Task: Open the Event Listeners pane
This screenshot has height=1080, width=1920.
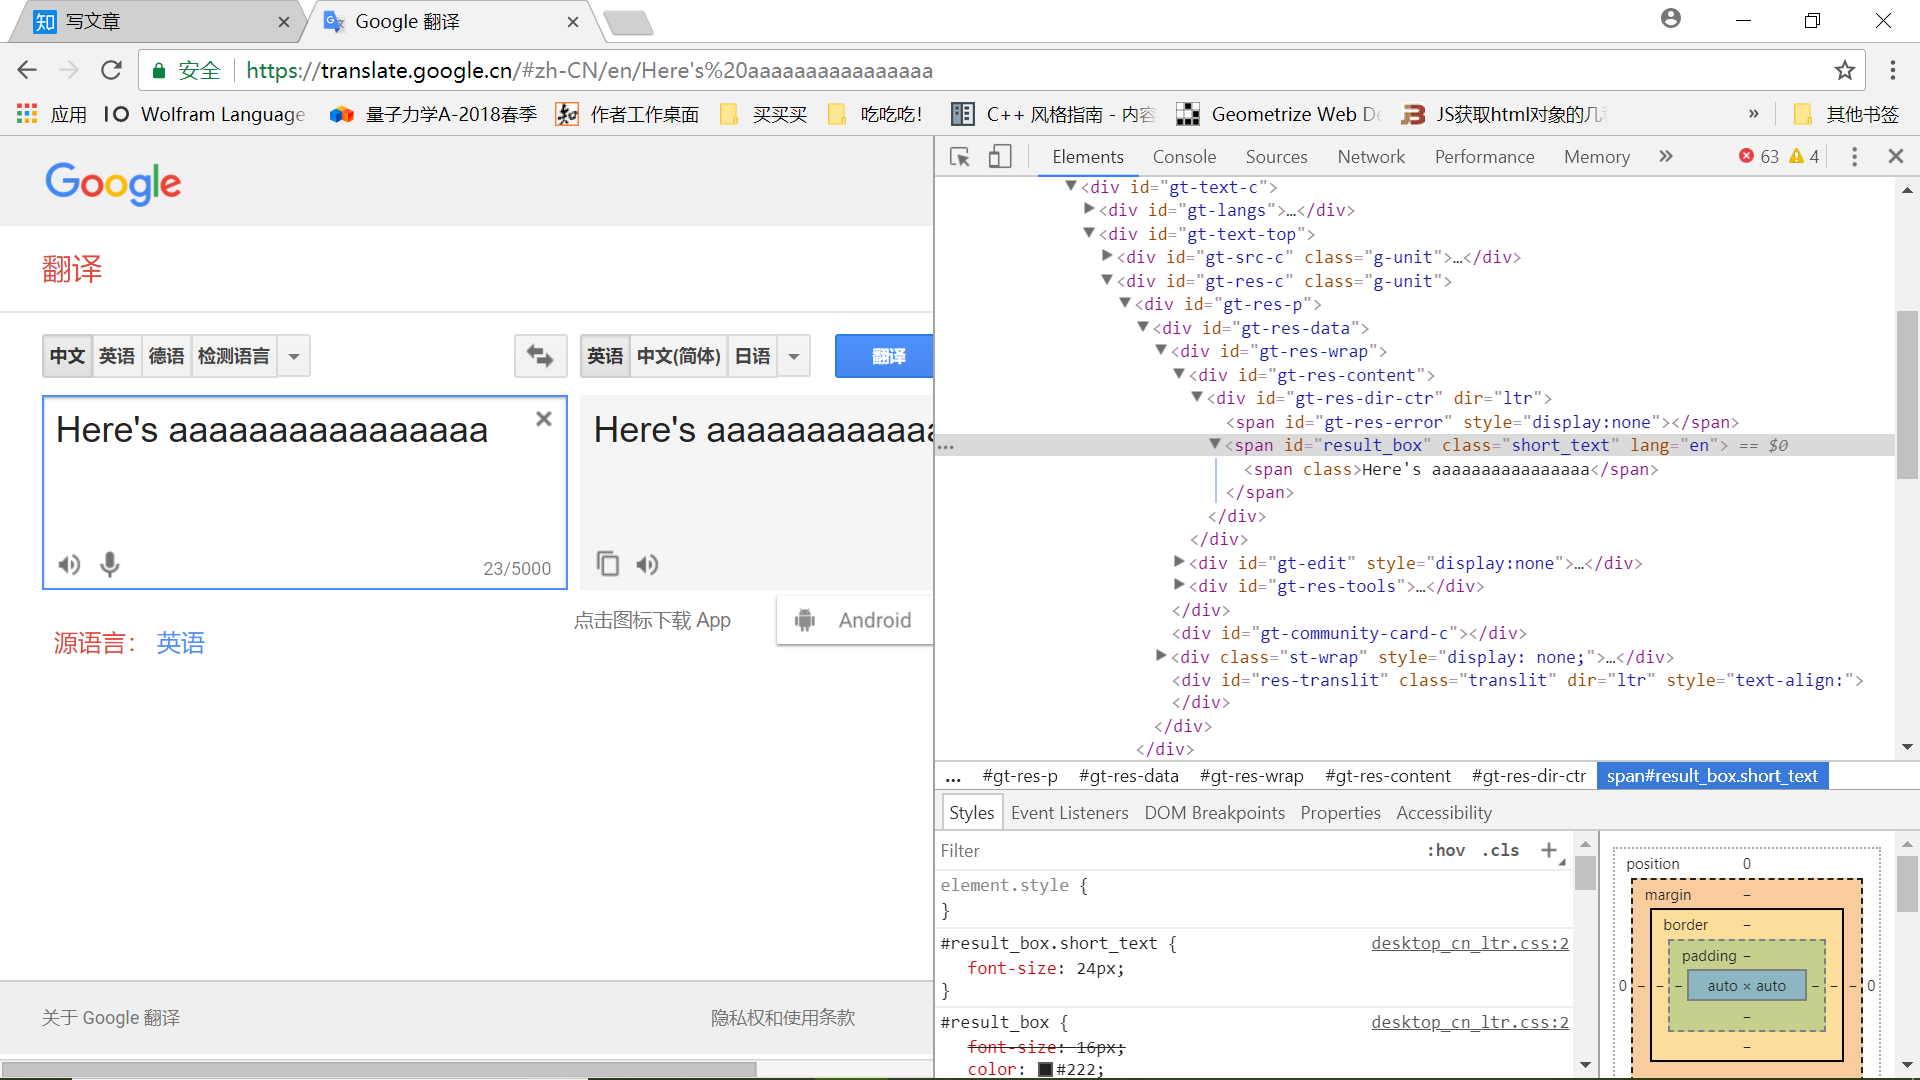Action: coord(1069,813)
